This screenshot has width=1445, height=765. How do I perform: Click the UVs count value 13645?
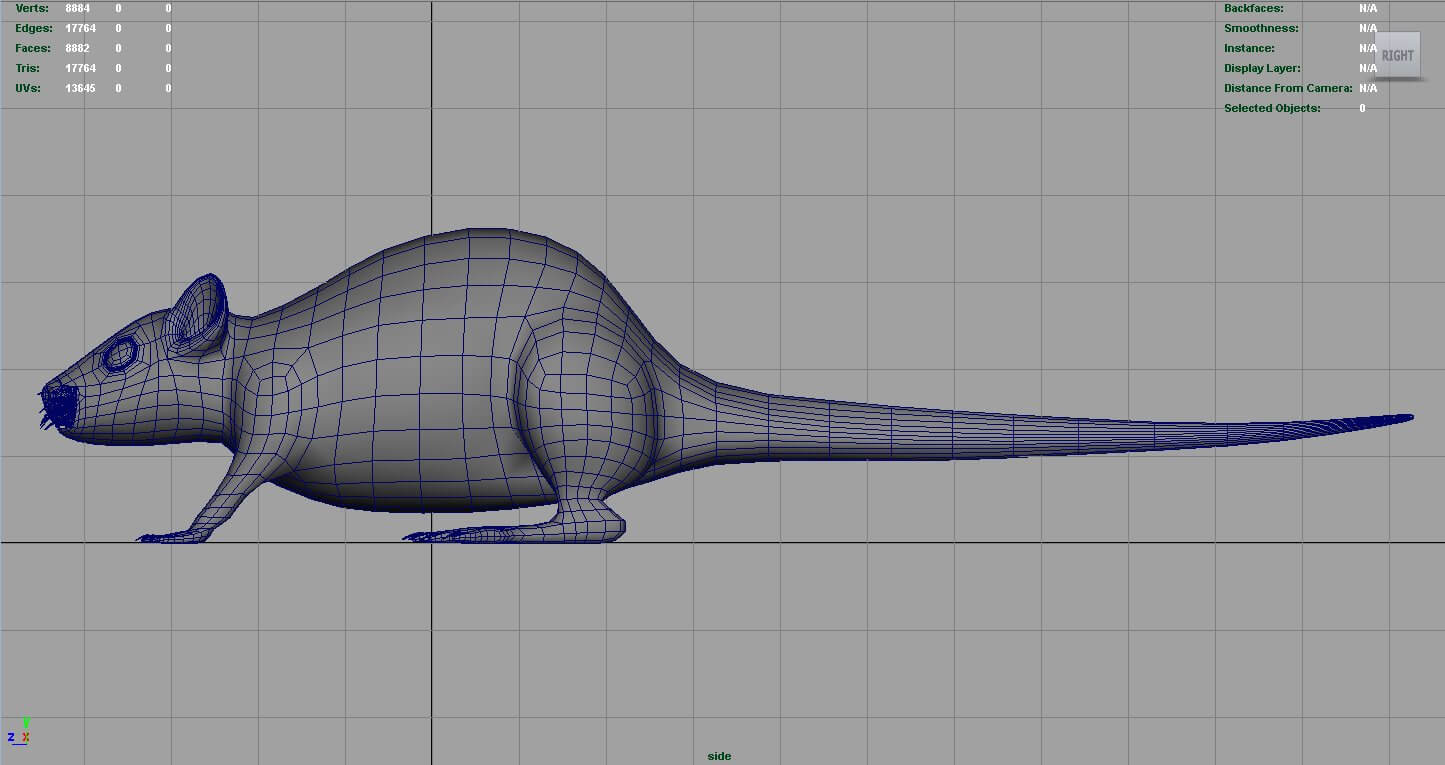point(80,88)
